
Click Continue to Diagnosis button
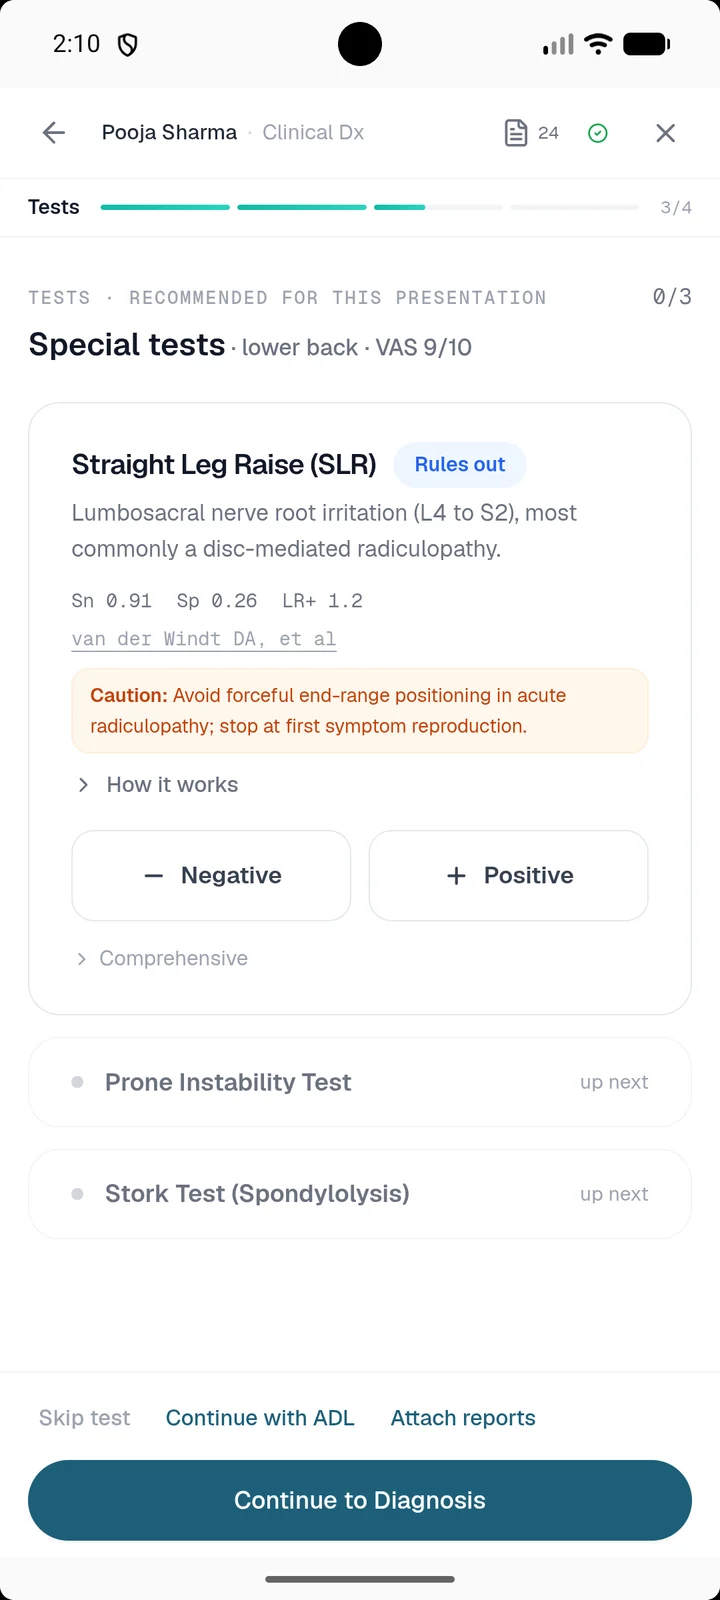coord(360,1501)
